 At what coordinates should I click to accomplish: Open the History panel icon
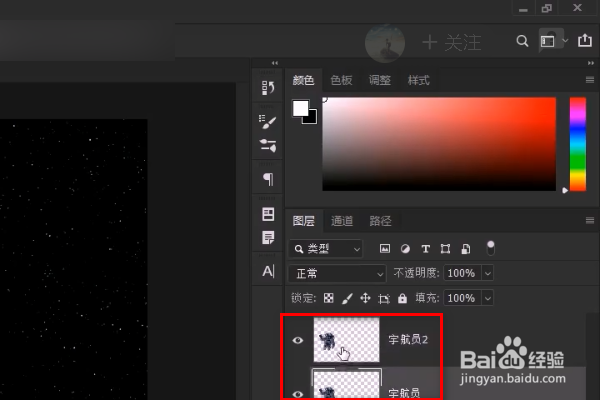coord(268,88)
